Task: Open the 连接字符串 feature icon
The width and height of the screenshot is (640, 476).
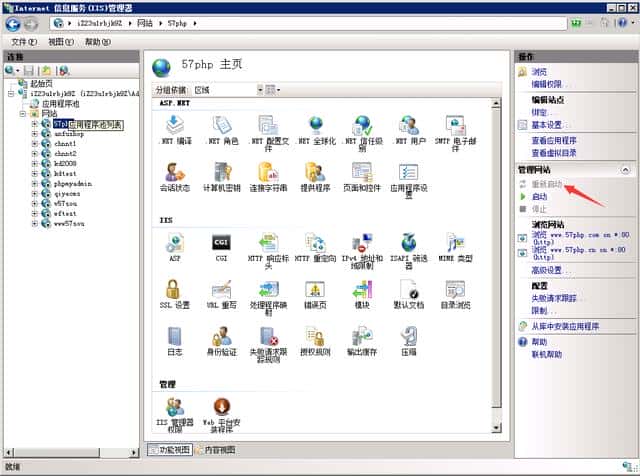Action: click(x=268, y=172)
